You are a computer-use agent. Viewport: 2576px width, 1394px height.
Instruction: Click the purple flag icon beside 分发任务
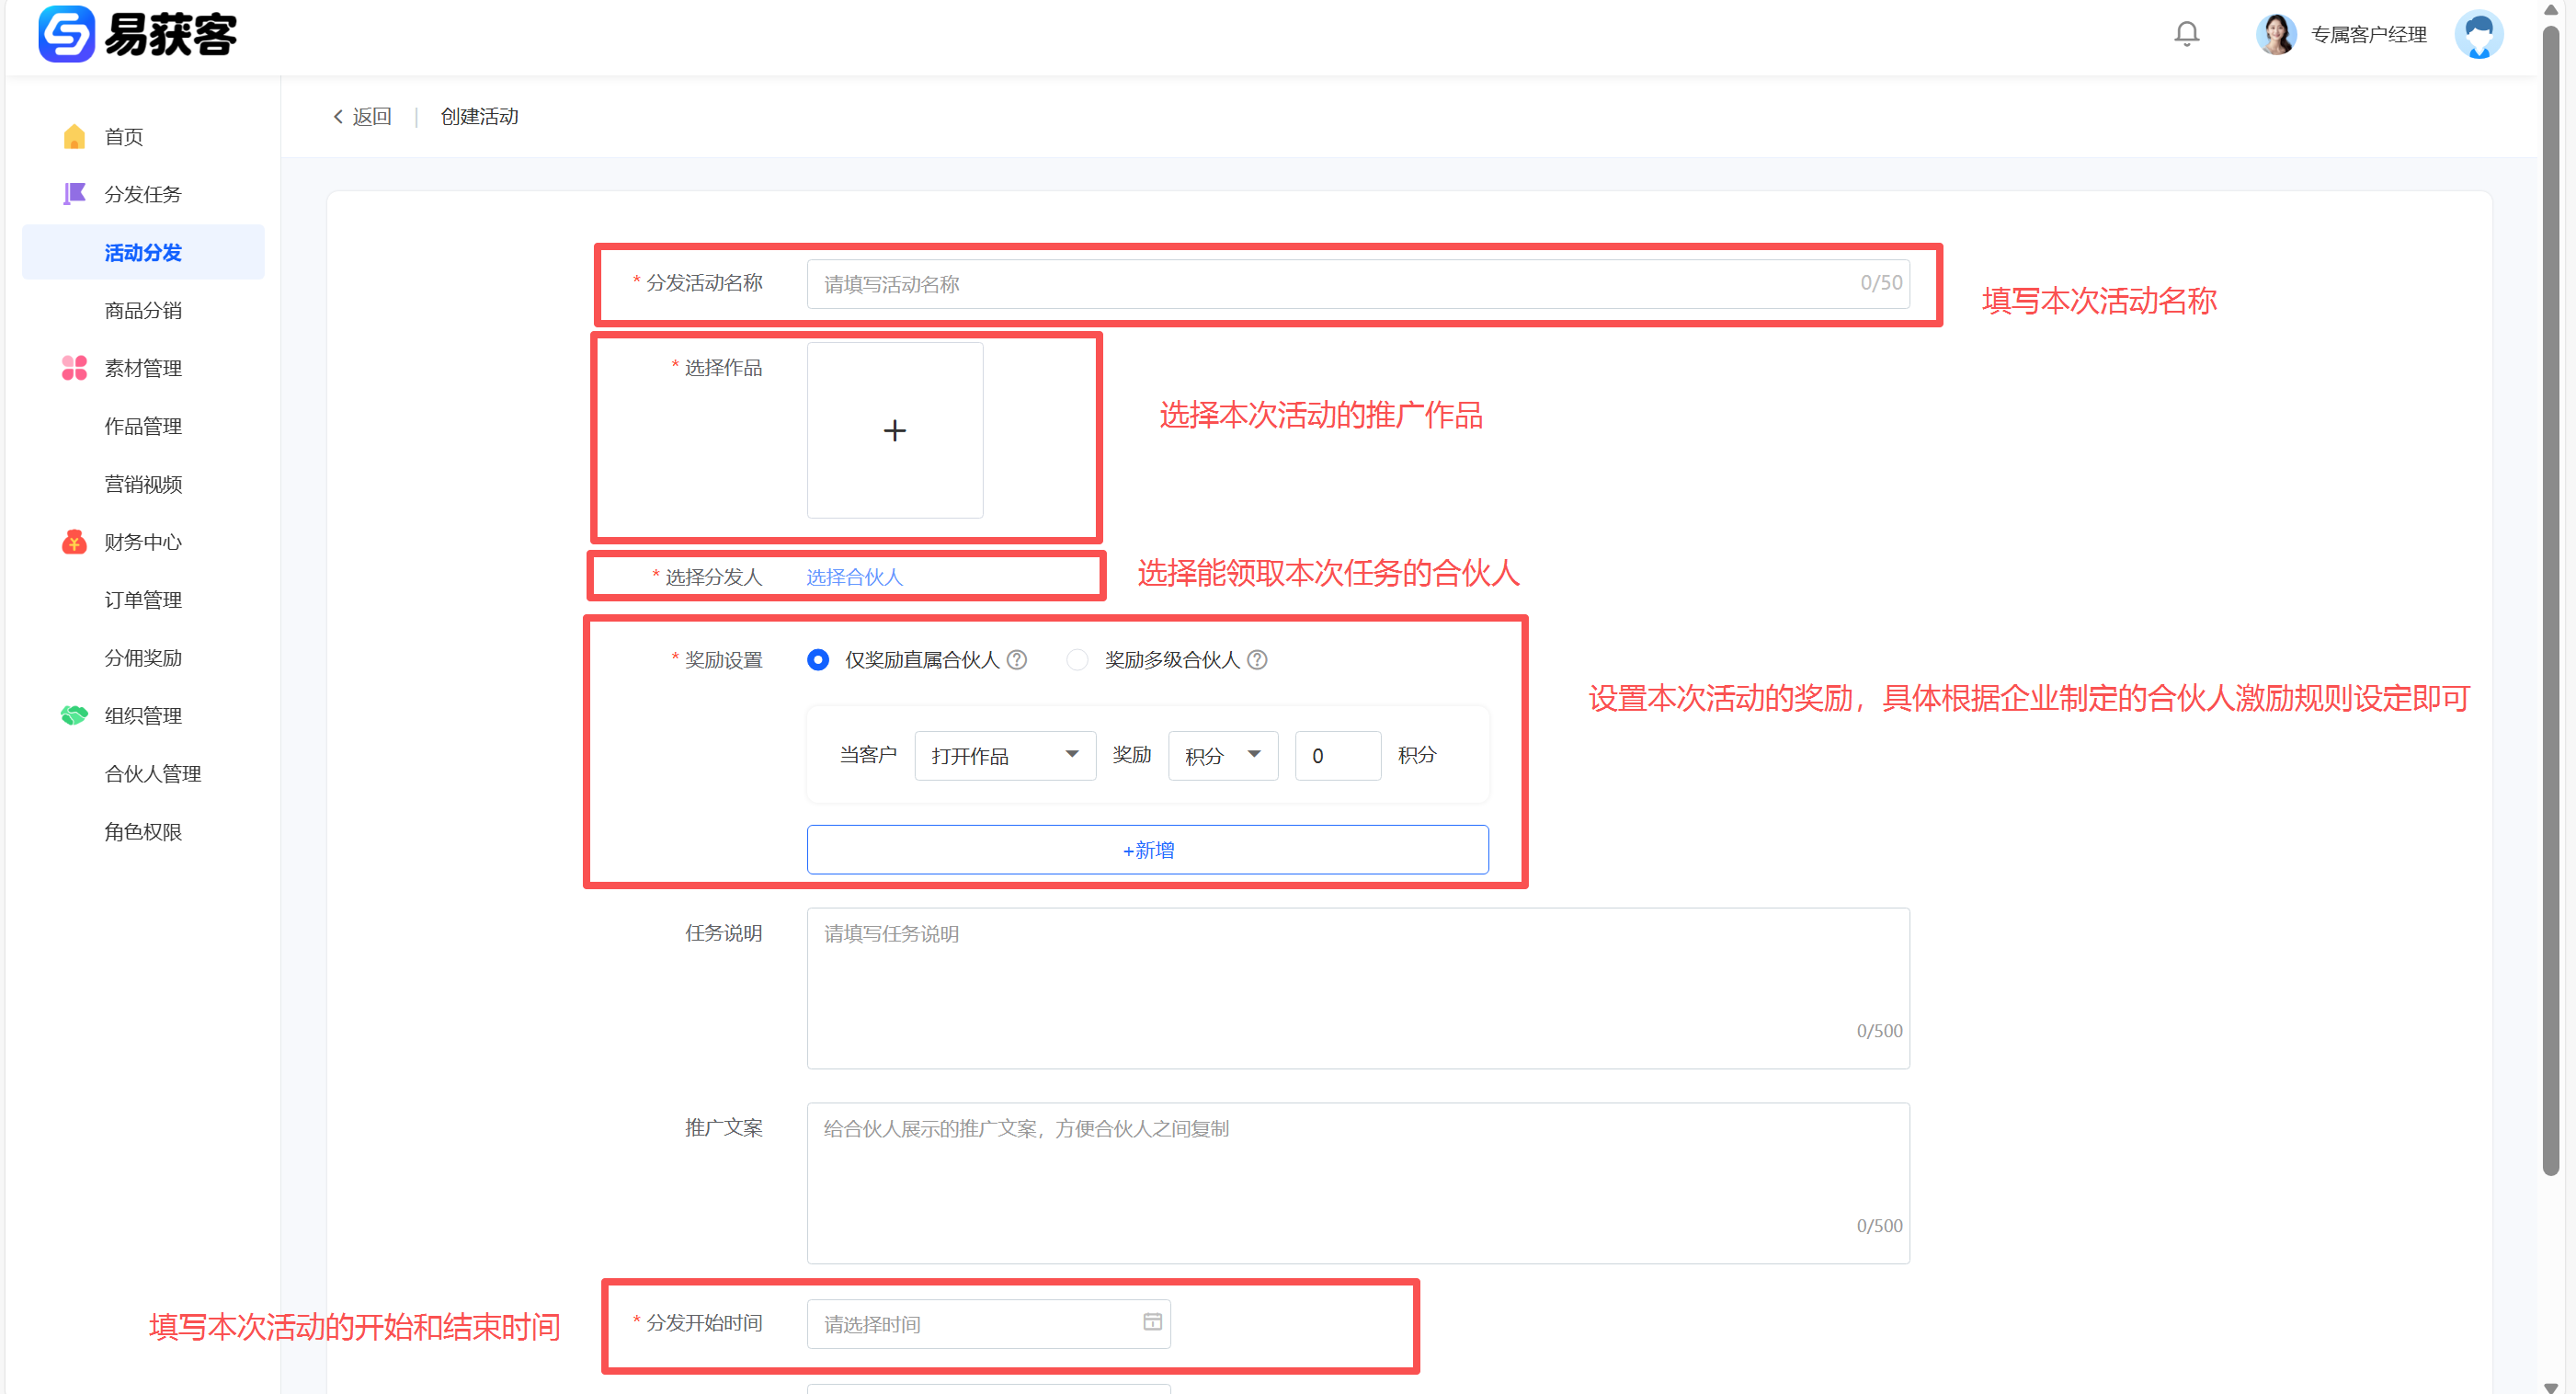74,194
